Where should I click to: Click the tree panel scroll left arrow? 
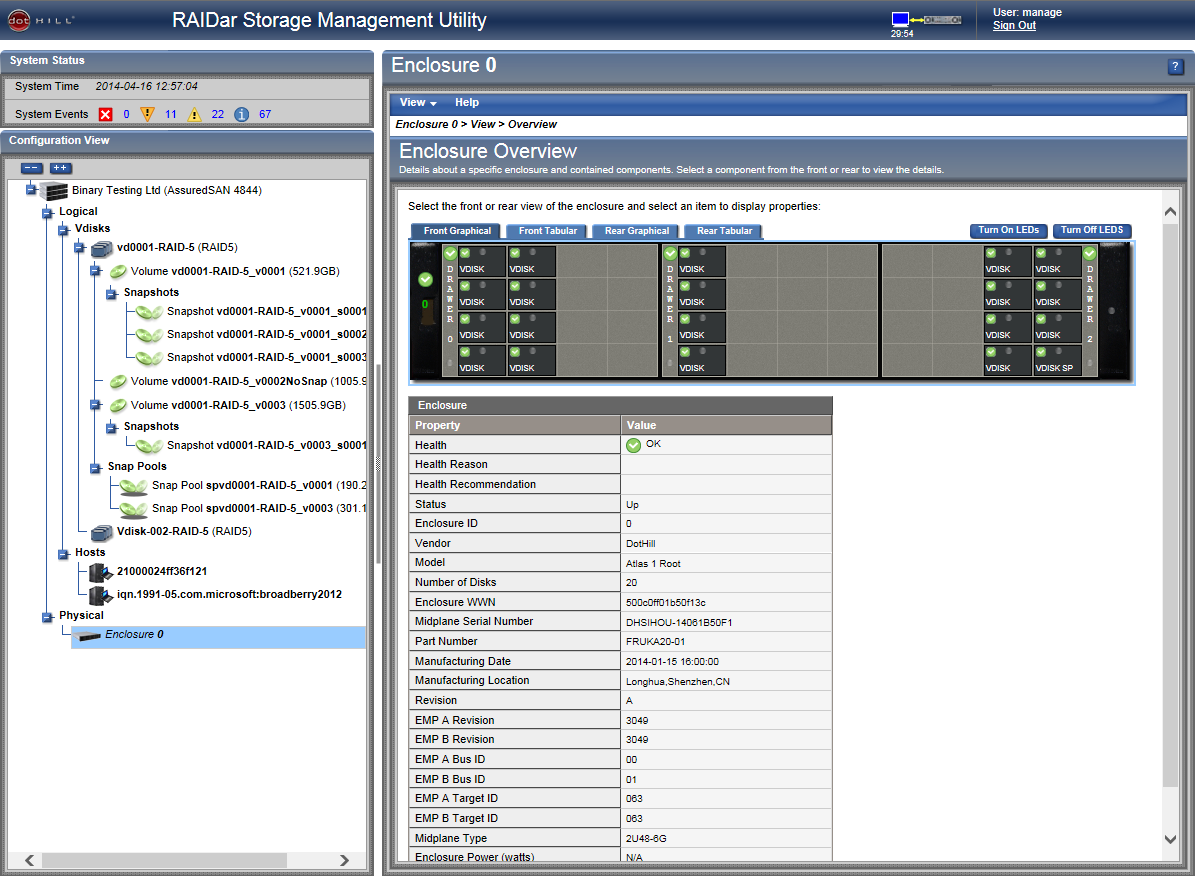click(x=30, y=860)
